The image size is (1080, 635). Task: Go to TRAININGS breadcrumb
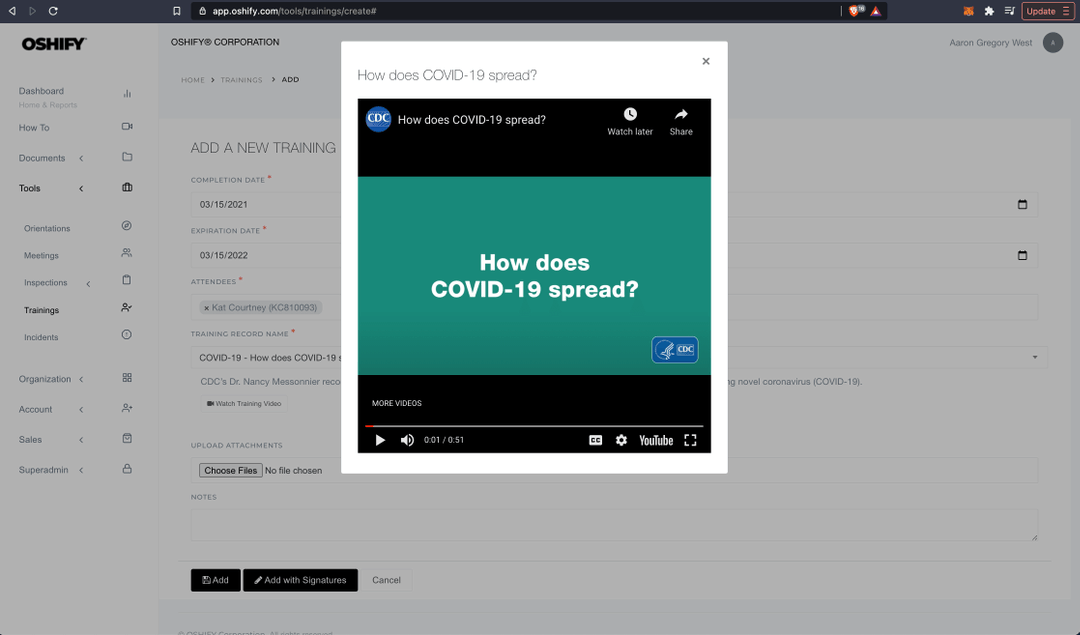coord(241,80)
